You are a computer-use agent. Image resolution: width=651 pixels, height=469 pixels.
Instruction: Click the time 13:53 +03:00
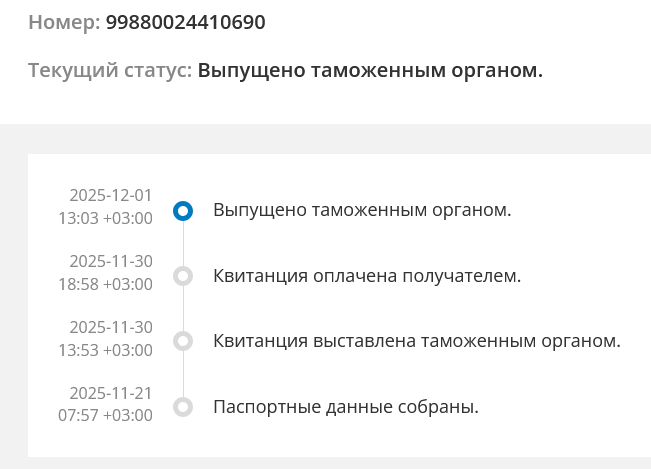[105, 350]
